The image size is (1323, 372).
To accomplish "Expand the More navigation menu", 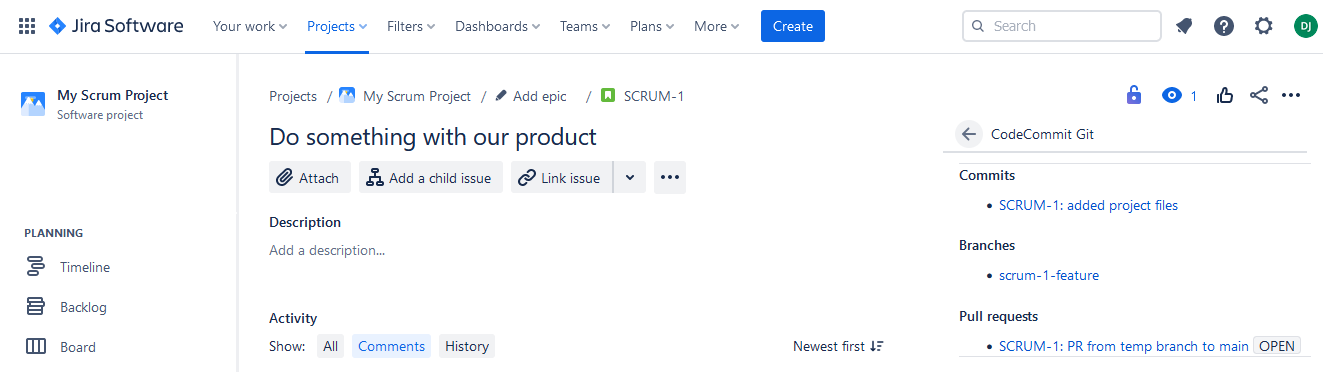I will point(717,26).
